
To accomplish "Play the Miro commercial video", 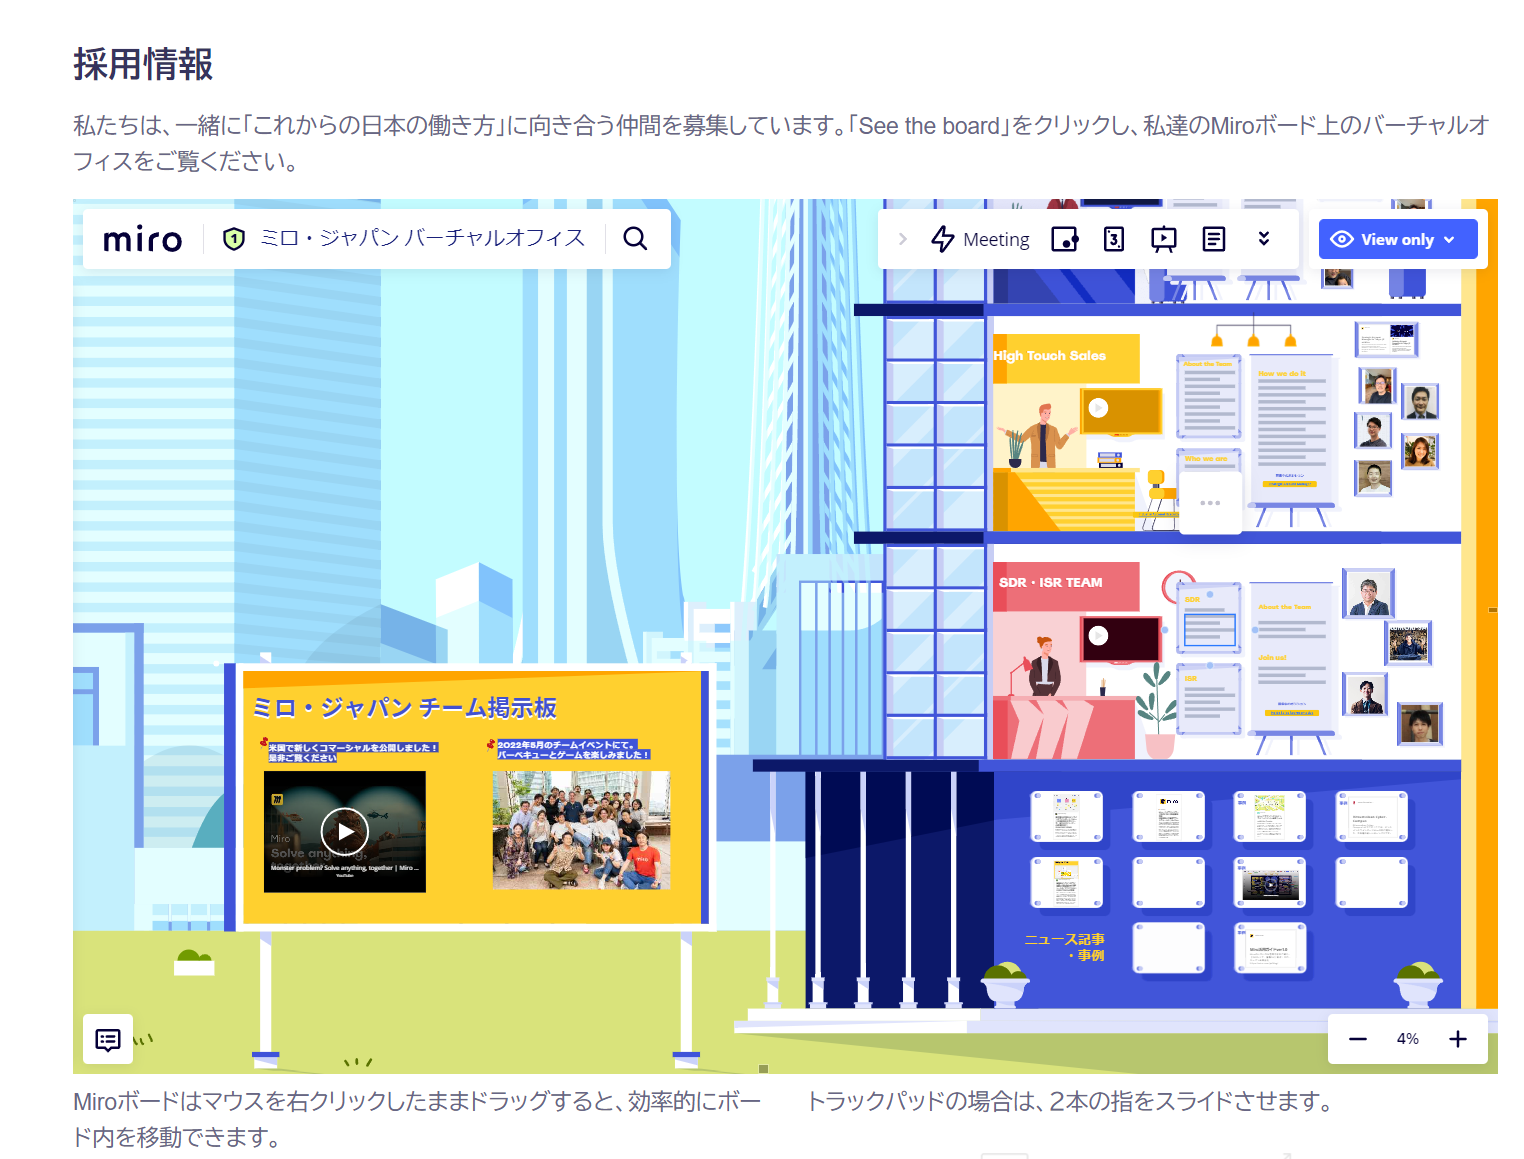I will pyautogui.click(x=345, y=831).
